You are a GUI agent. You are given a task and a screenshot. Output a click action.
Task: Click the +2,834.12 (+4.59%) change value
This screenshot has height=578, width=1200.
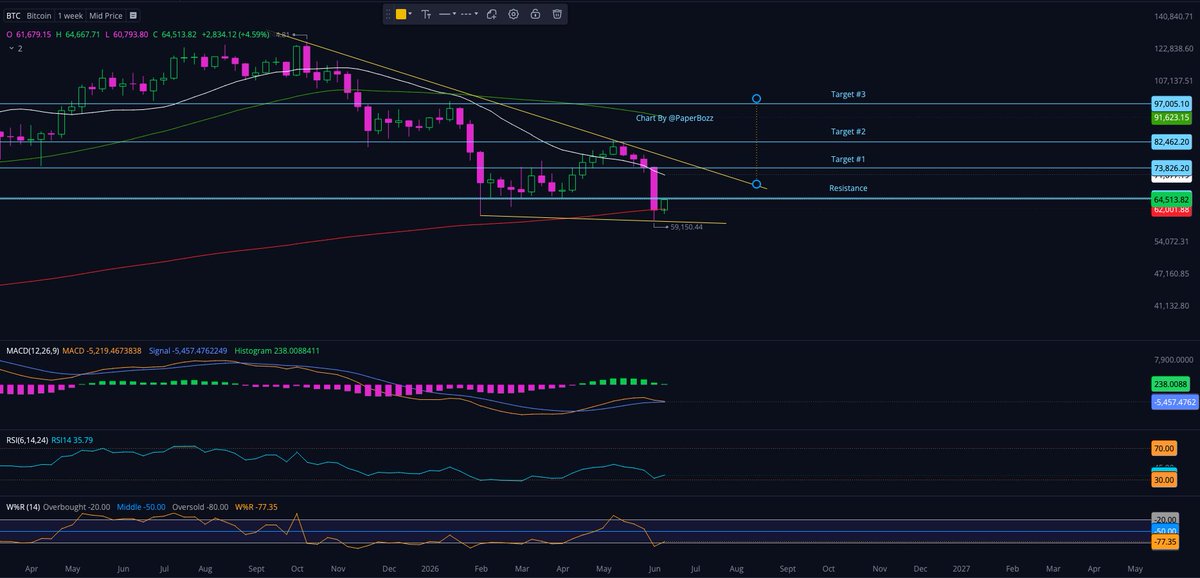[237, 35]
